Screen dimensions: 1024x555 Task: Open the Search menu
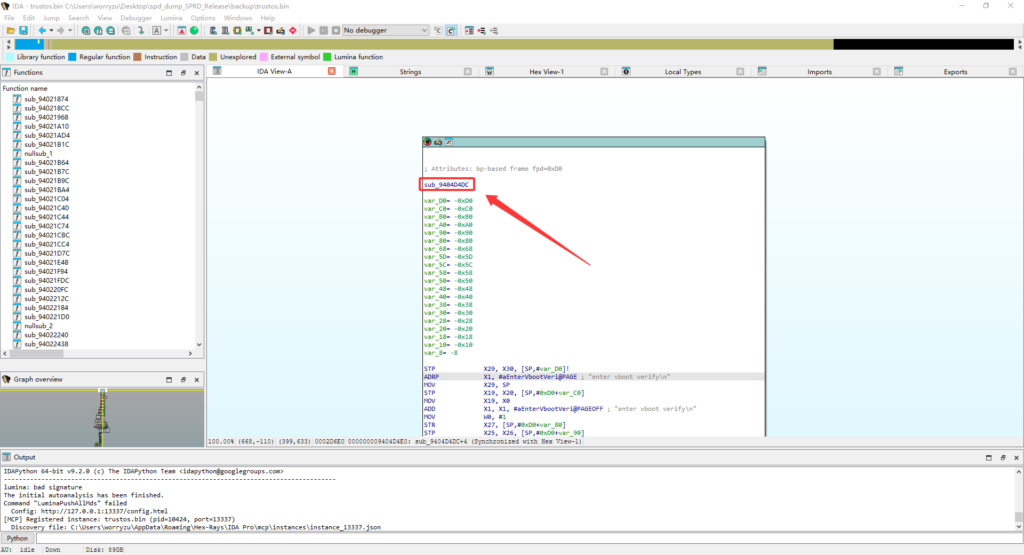click(x=78, y=18)
